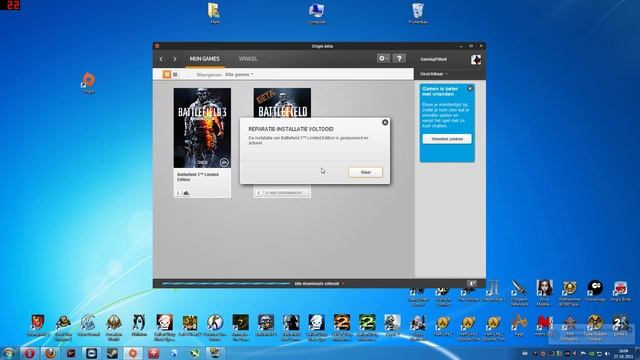Click the info icon under Battlefield 3
The width and height of the screenshot is (640, 360).
(x=178, y=193)
